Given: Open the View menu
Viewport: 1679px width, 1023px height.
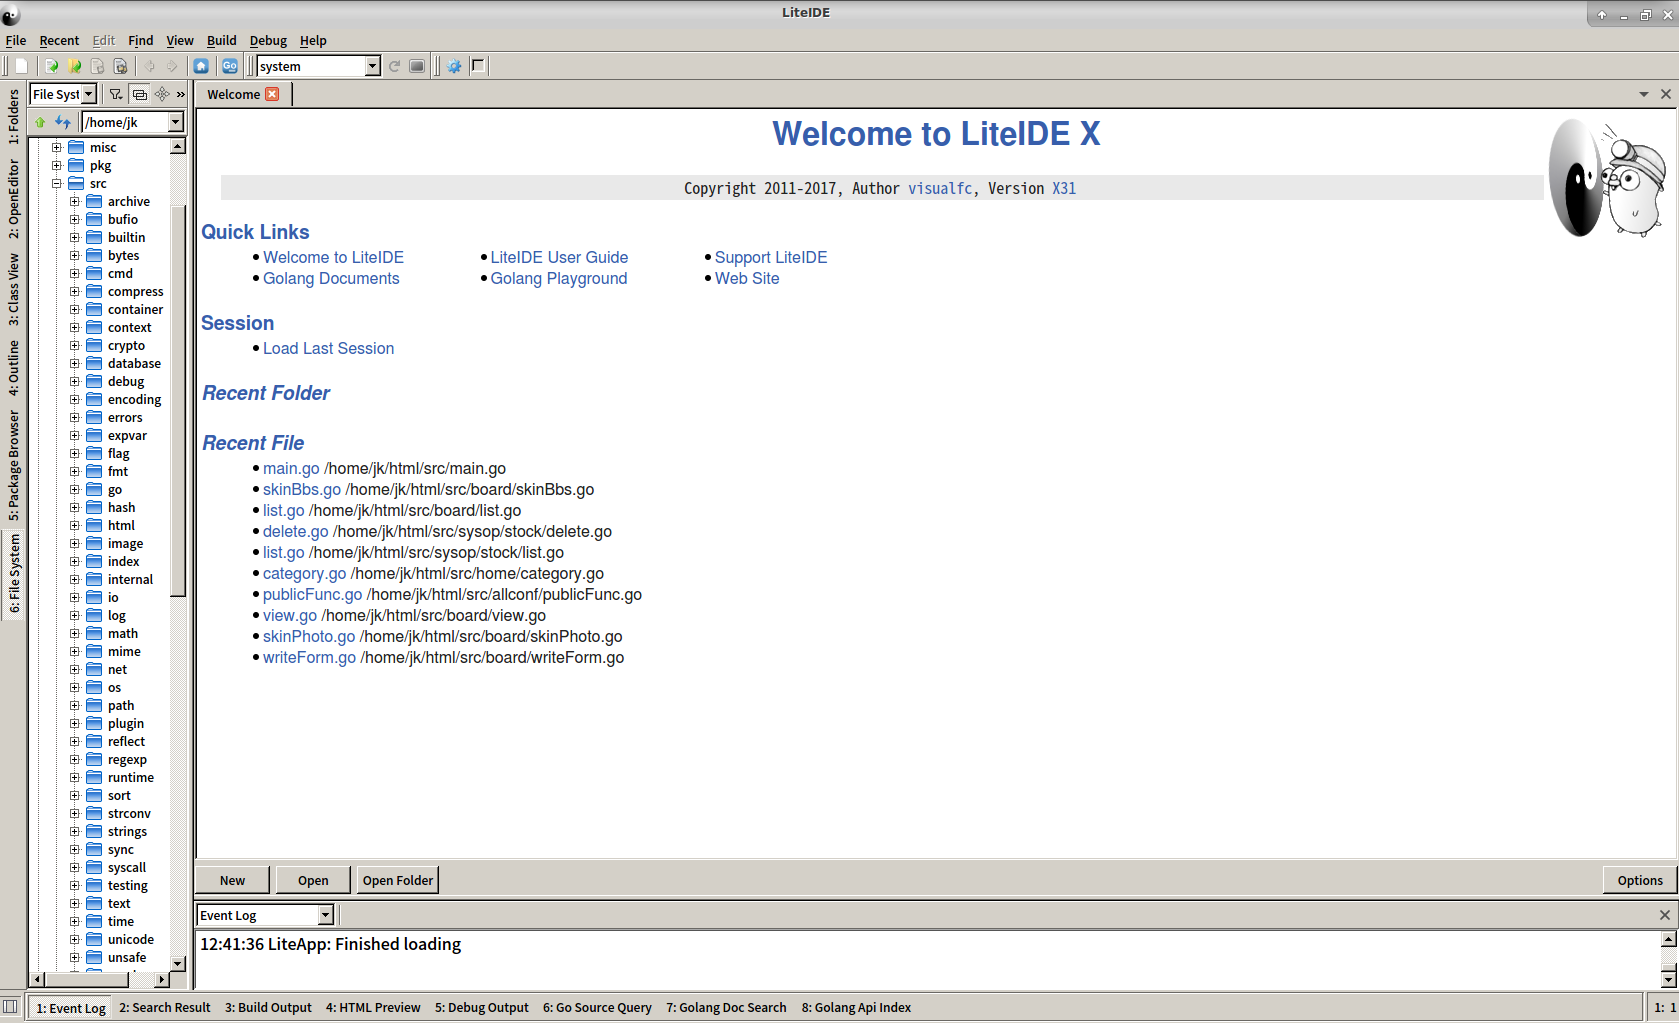Looking at the screenshot, I should click(180, 40).
